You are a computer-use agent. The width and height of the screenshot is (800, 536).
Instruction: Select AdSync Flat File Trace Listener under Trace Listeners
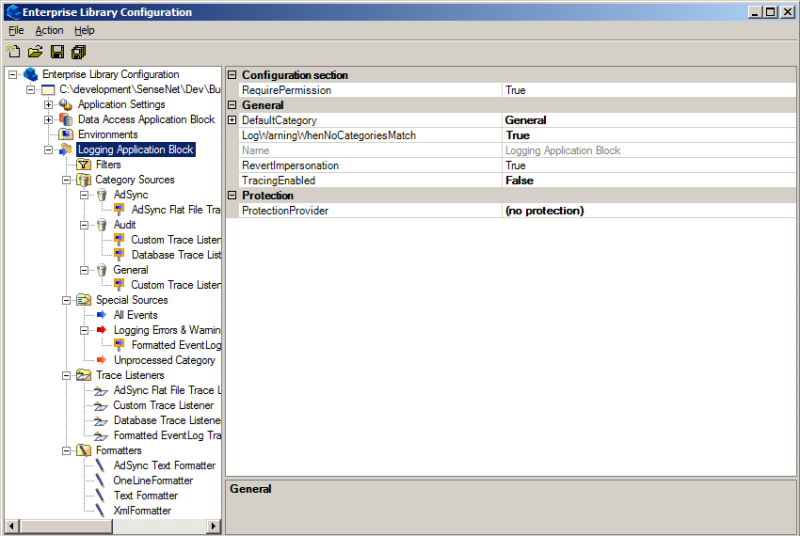167,391
